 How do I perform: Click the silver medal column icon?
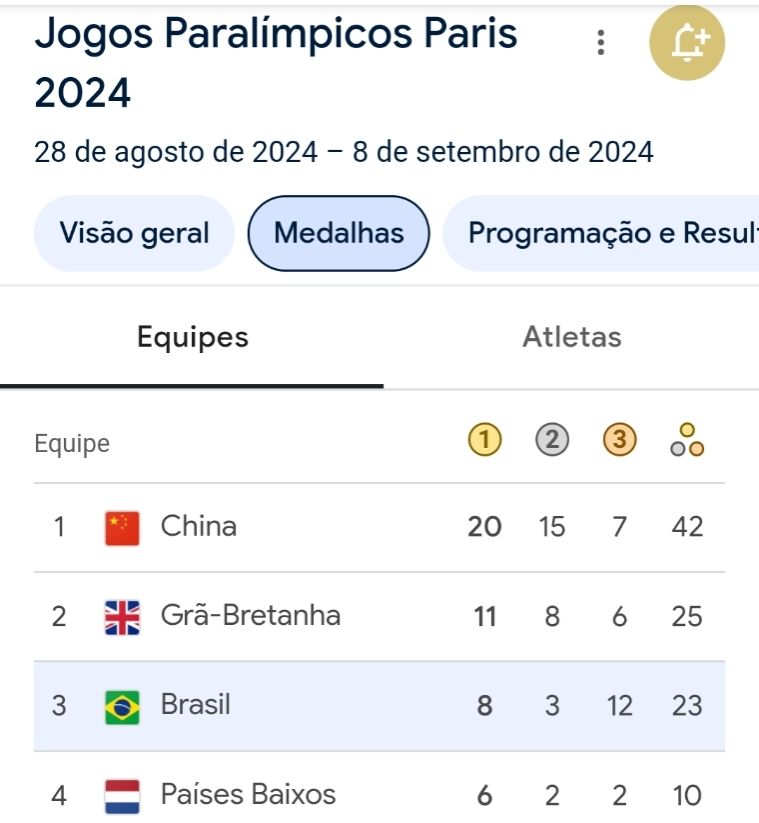tap(551, 440)
